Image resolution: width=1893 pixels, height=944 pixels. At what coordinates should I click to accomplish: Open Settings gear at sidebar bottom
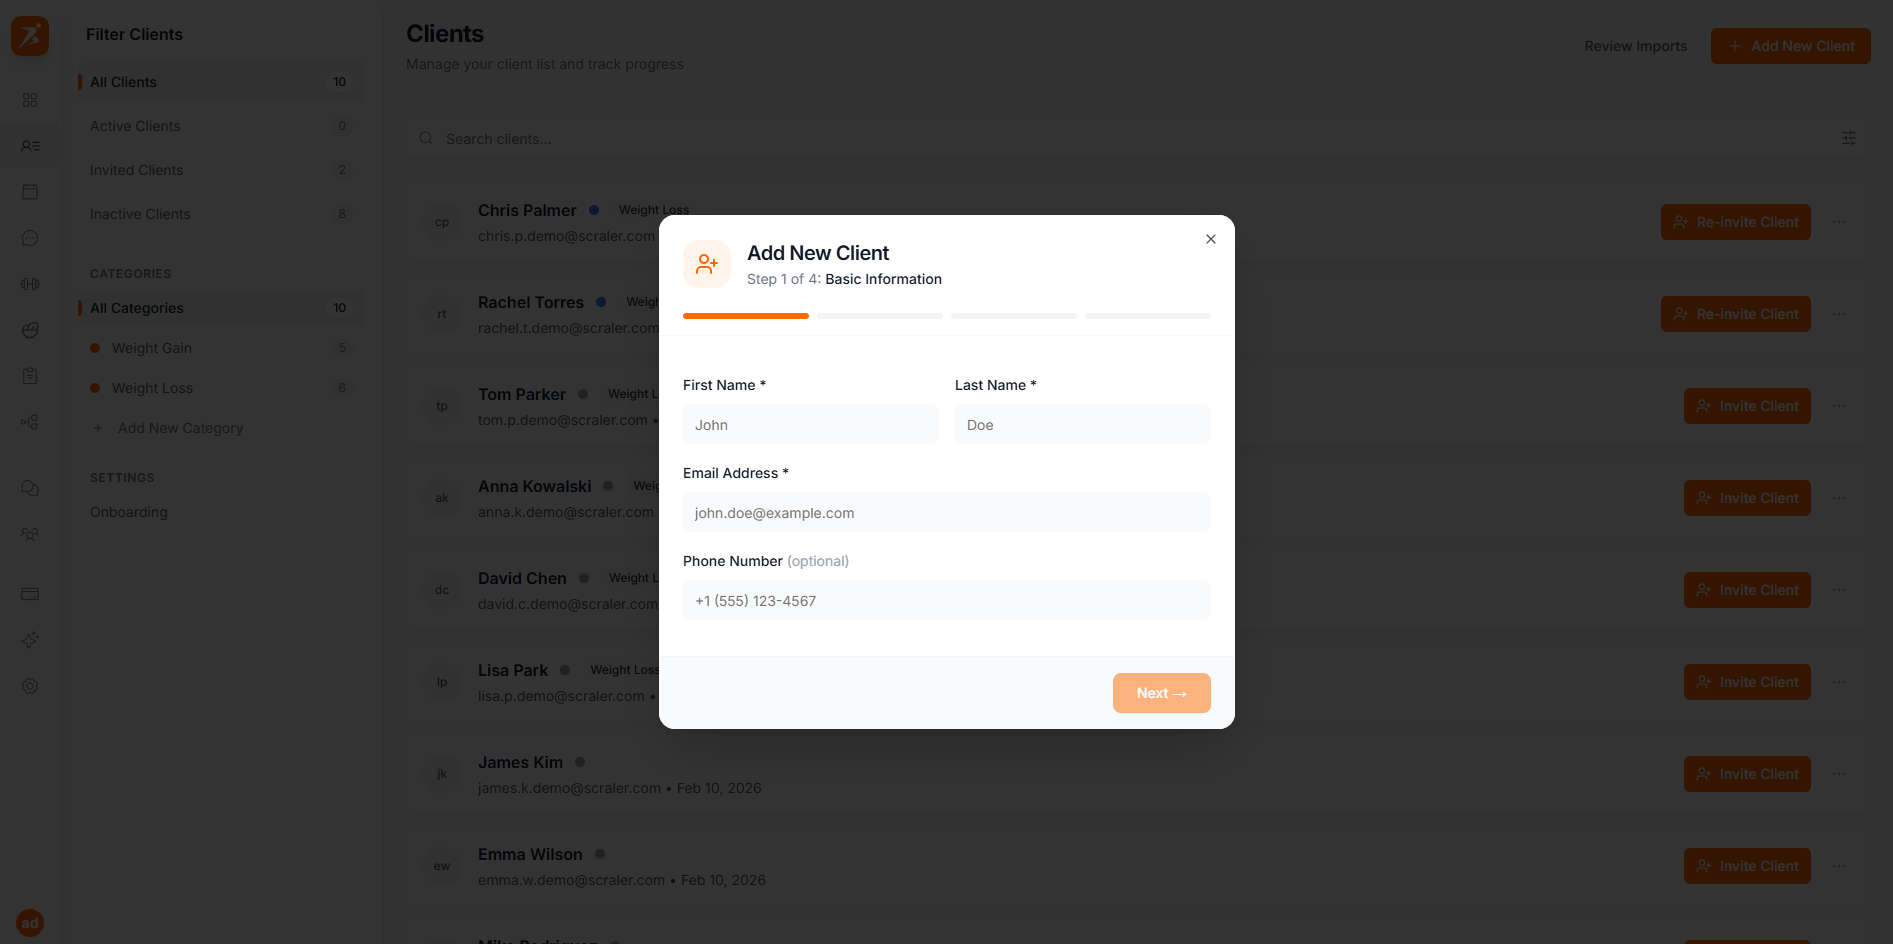click(30, 686)
